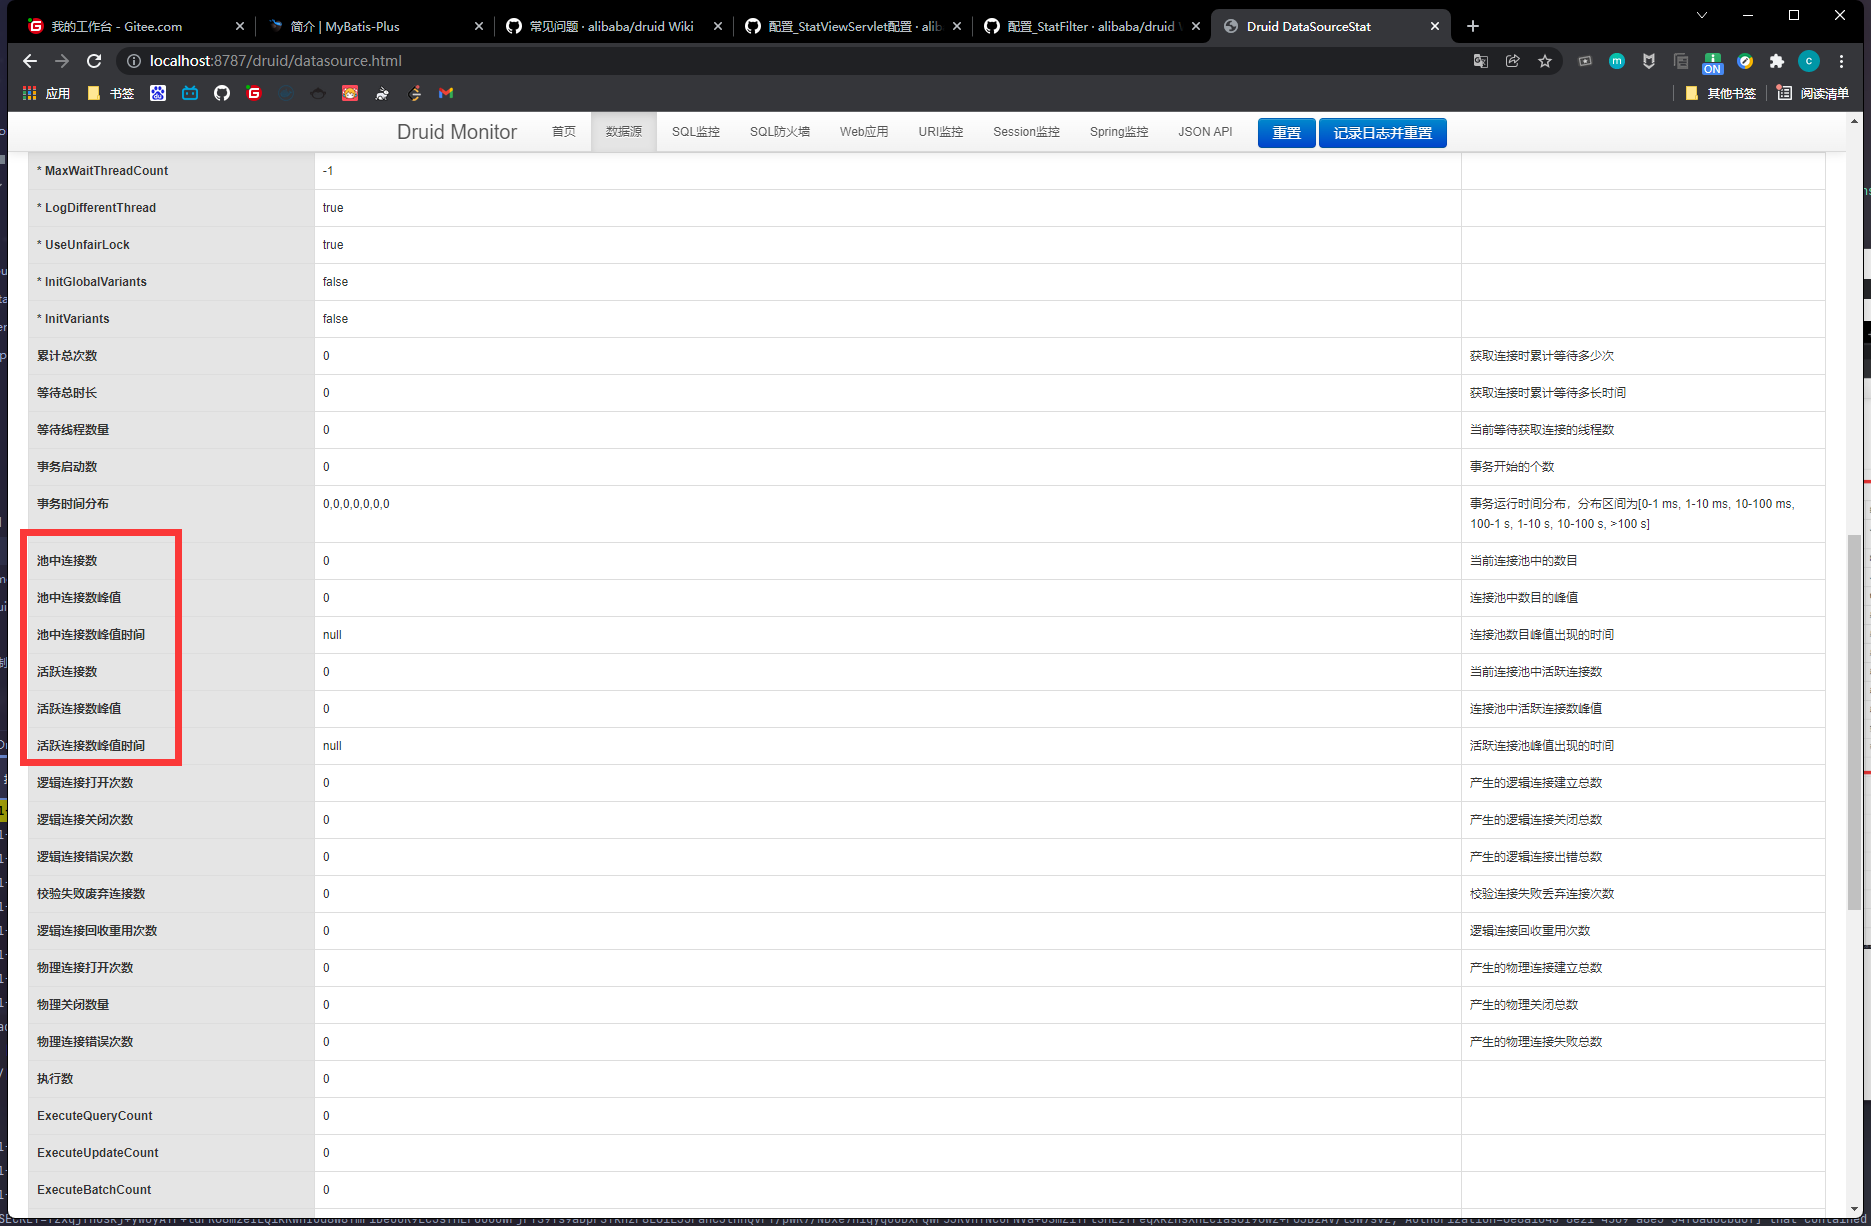
Task: Bookmark this page with the star icon
Action: pos(1545,61)
